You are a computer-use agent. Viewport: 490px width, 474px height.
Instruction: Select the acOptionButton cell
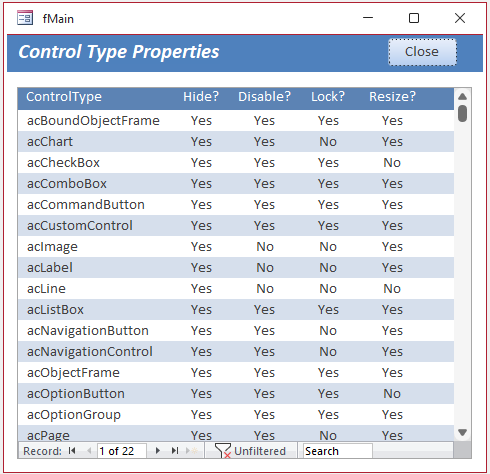[x=76, y=394]
